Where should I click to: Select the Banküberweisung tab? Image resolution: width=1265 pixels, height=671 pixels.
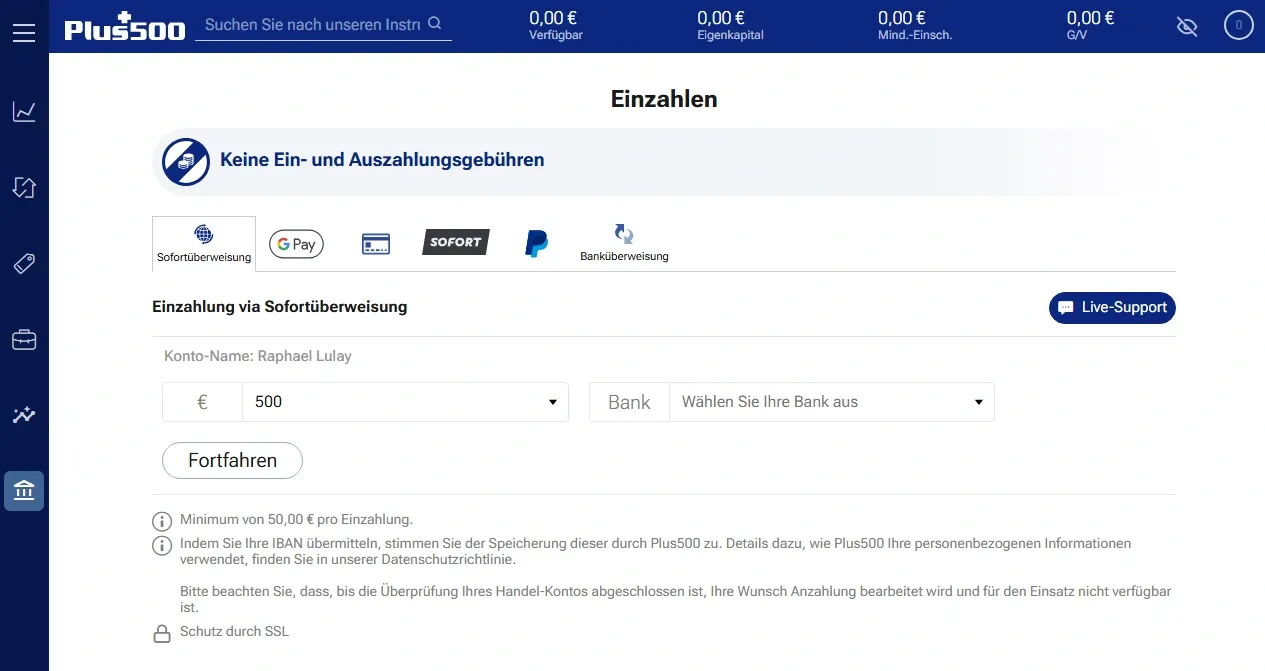point(624,244)
